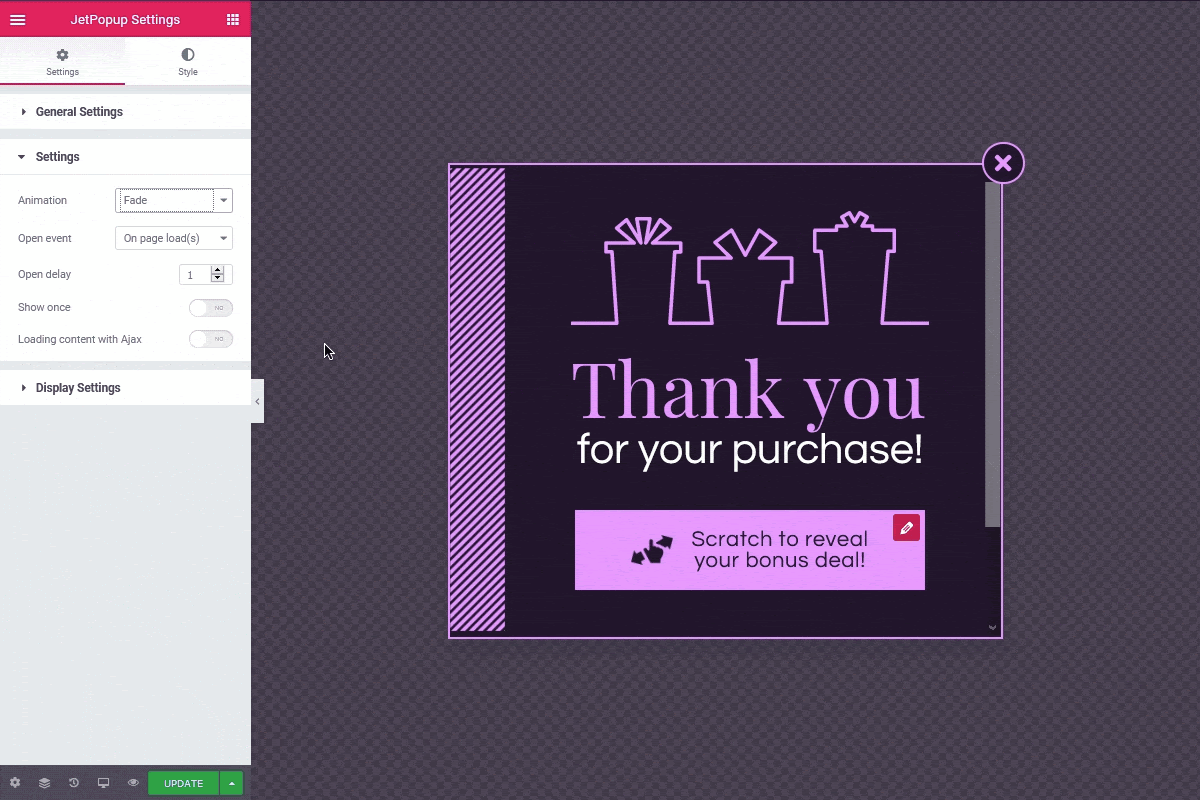The height and width of the screenshot is (800, 1200).
Task: Open the Open event dropdown
Action: (174, 238)
